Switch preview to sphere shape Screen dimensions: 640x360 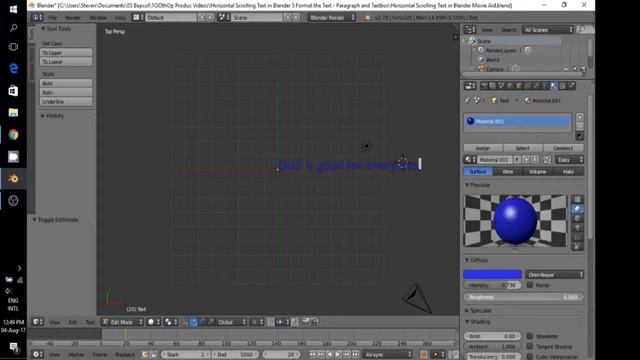point(577,209)
